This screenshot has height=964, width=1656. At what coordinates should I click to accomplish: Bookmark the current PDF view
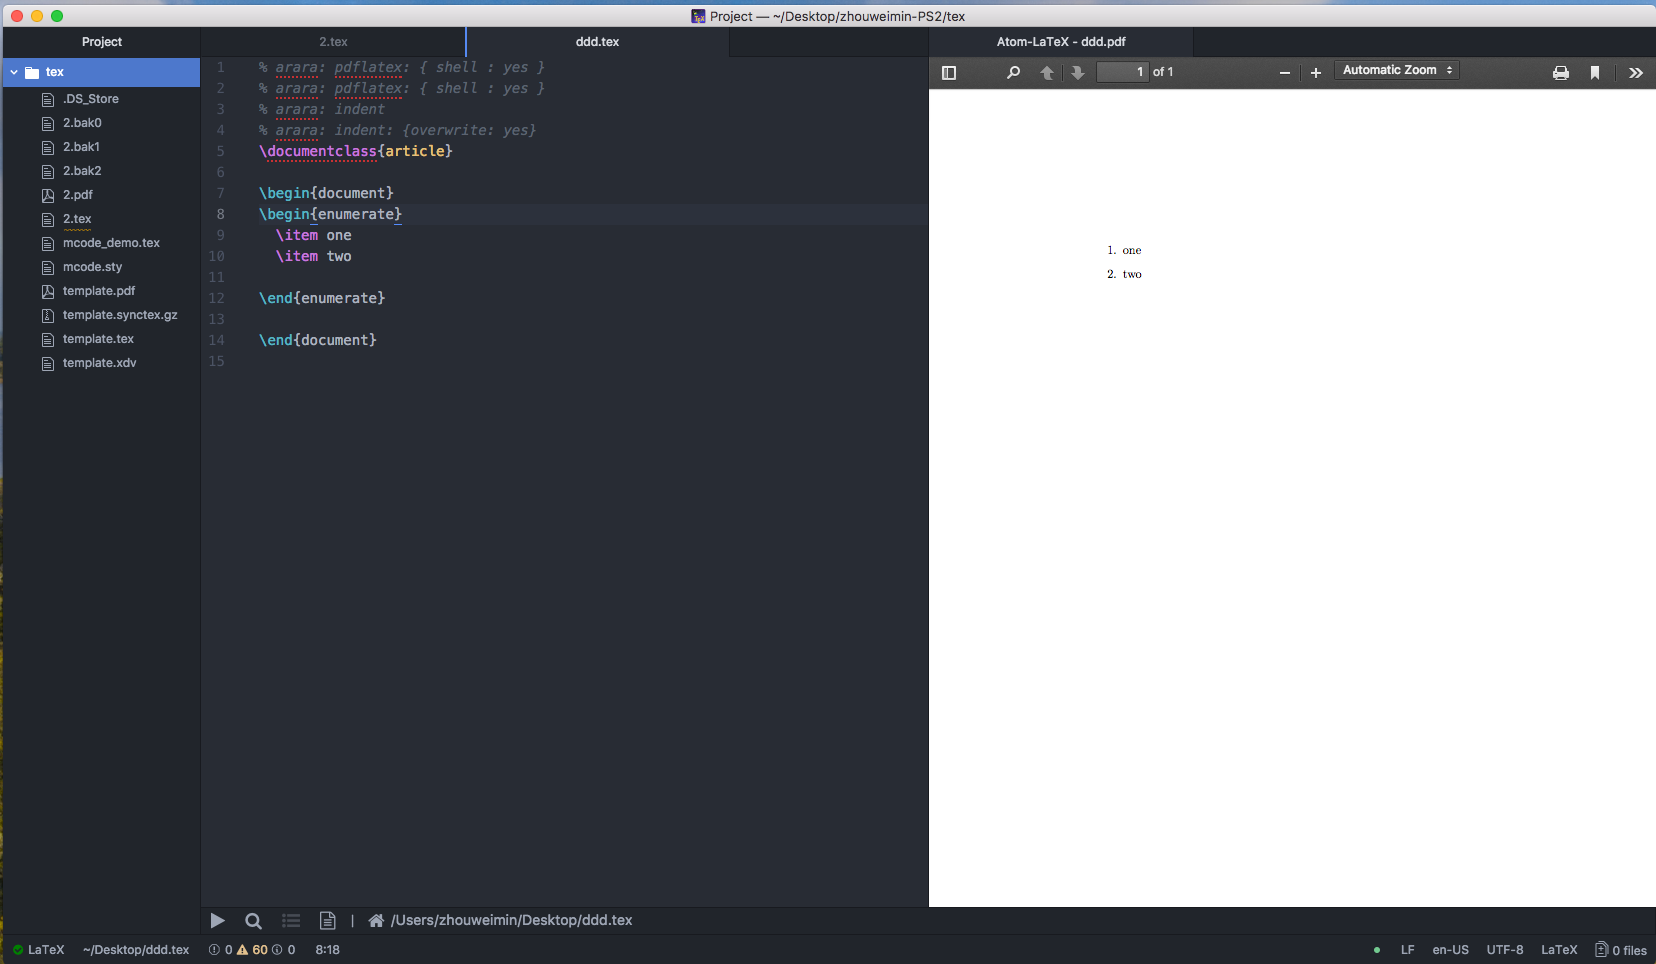1593,72
